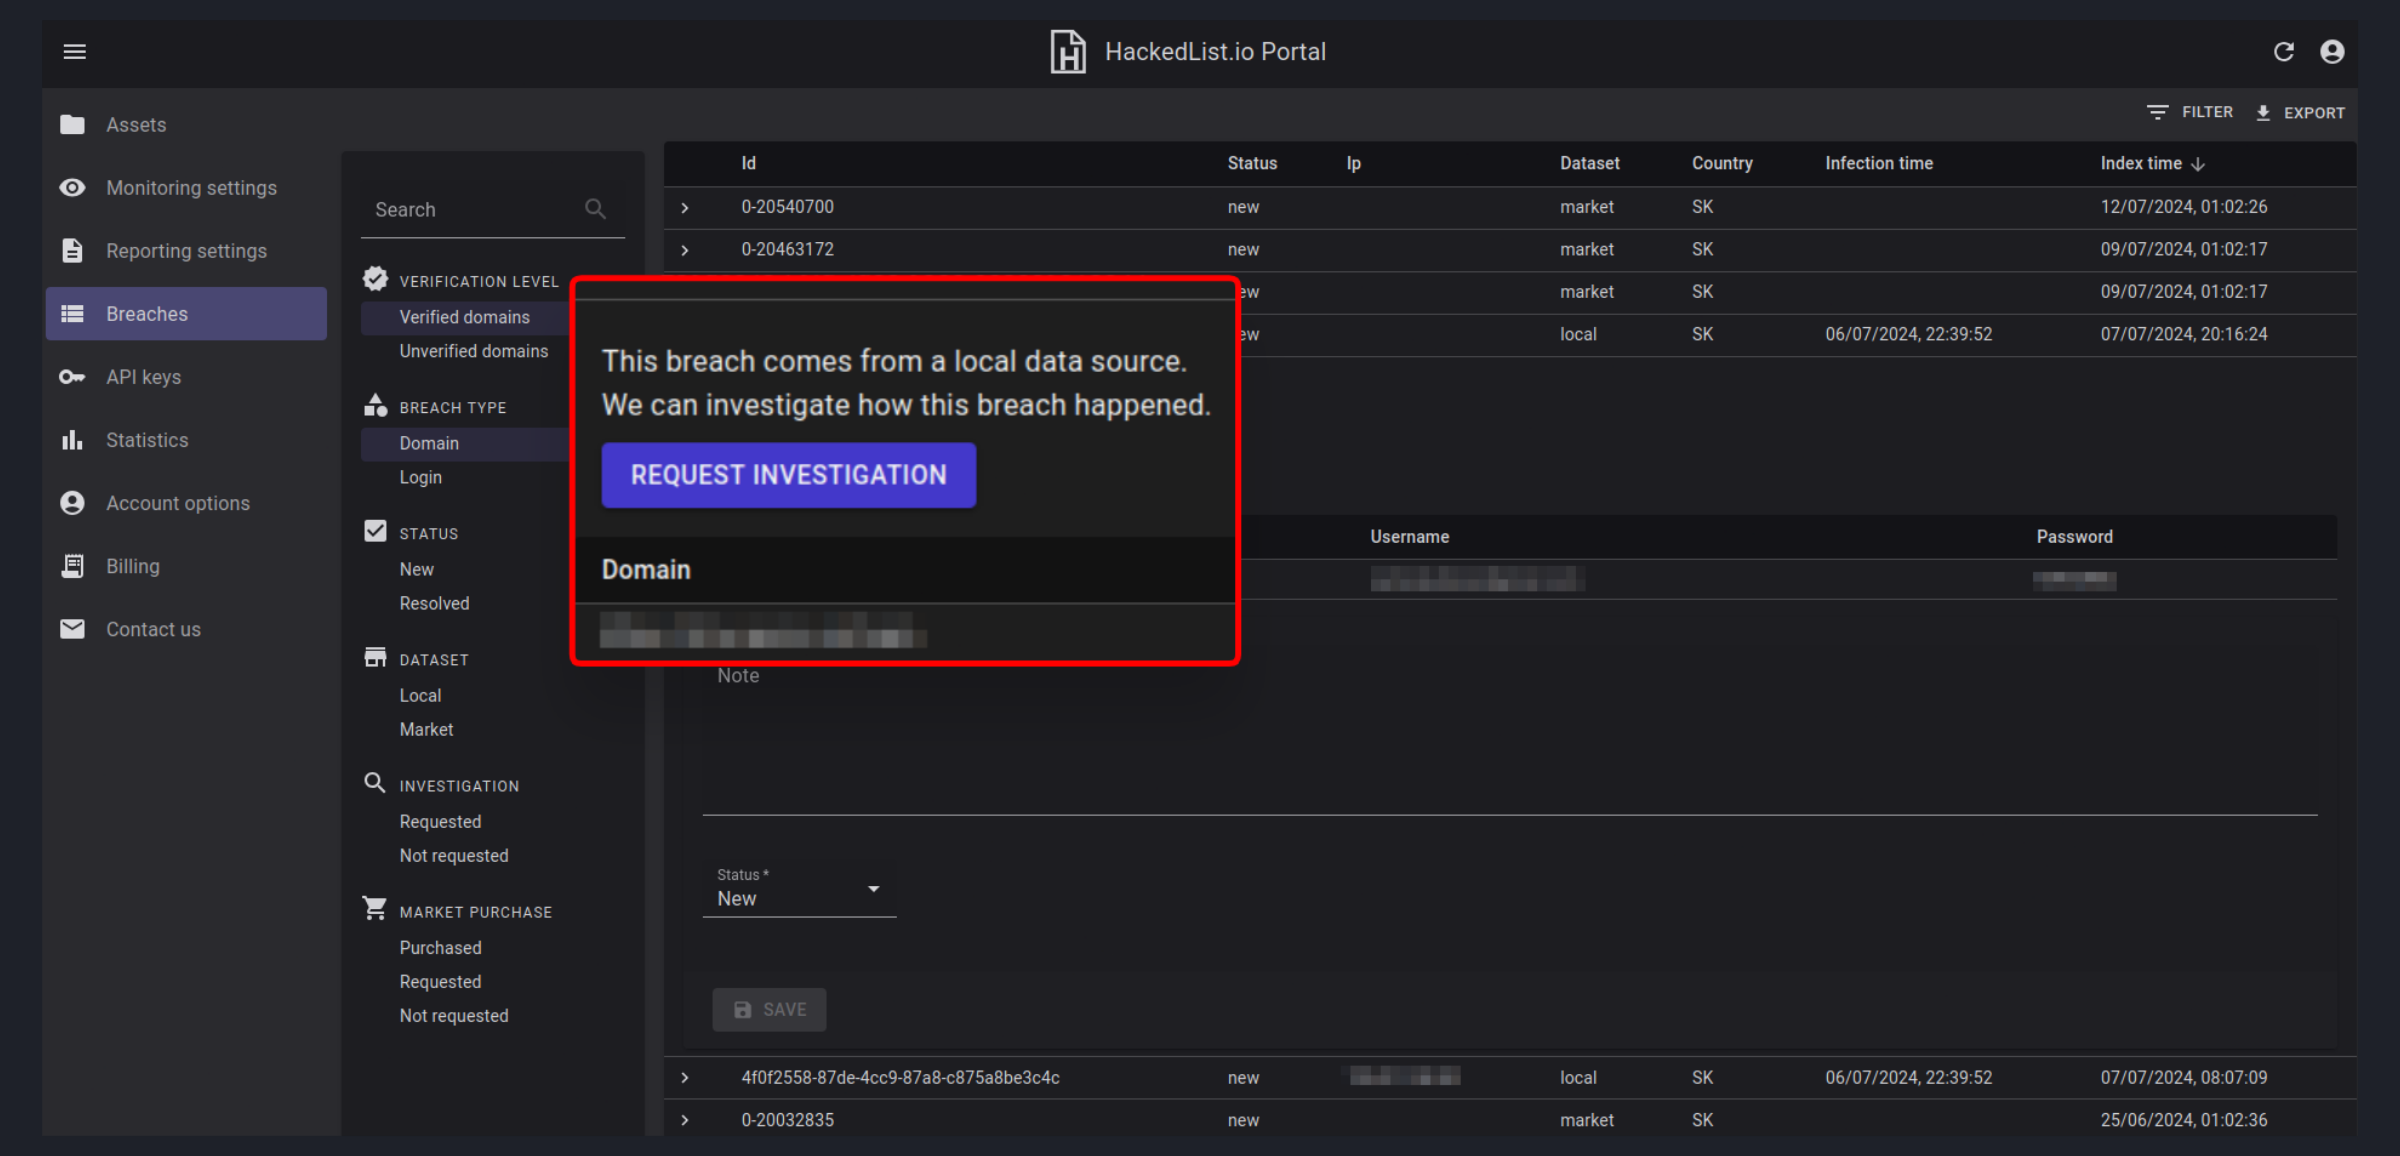
Task: Sort table by Dataset column header
Action: pos(1589,163)
